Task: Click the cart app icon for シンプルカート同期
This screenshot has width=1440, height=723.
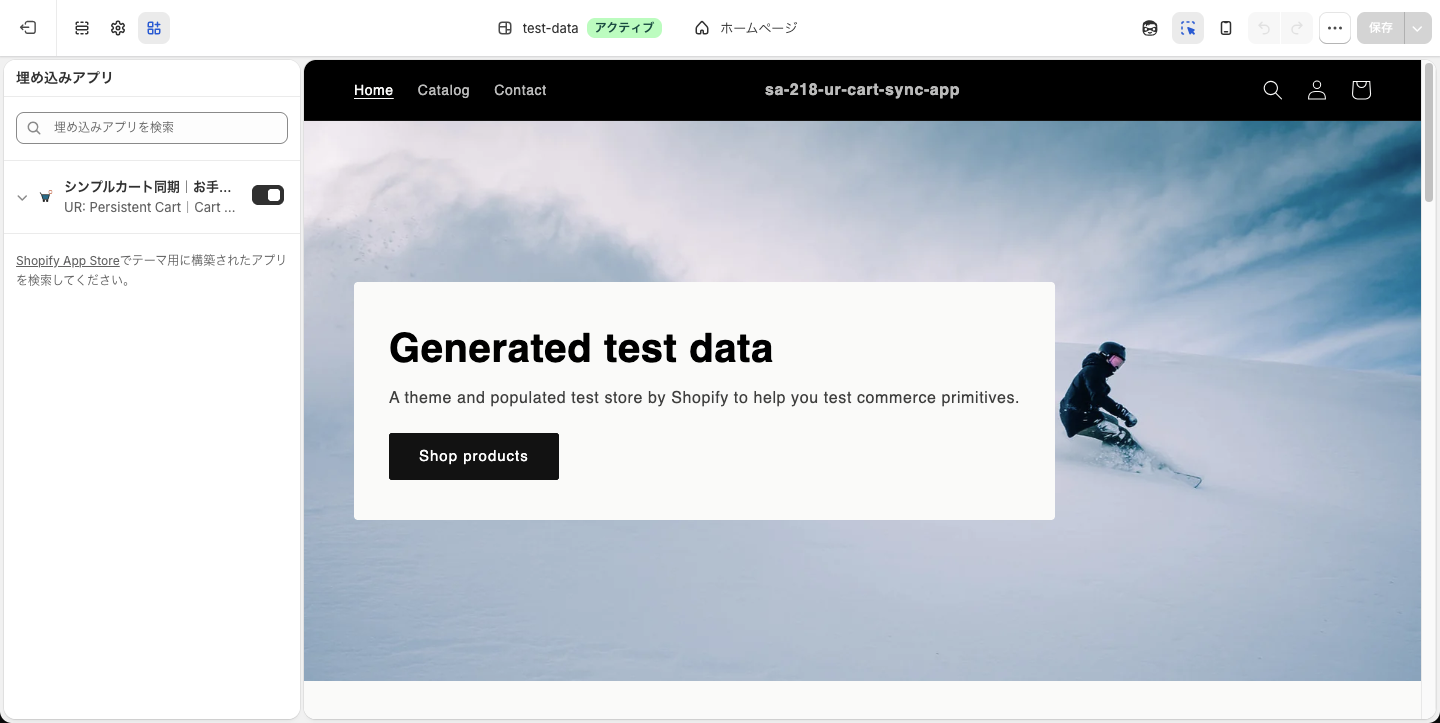Action: coord(46,197)
